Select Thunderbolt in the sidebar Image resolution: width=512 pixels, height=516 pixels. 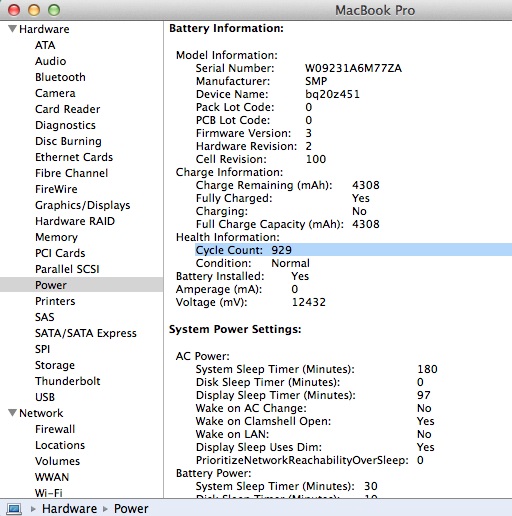tap(68, 381)
